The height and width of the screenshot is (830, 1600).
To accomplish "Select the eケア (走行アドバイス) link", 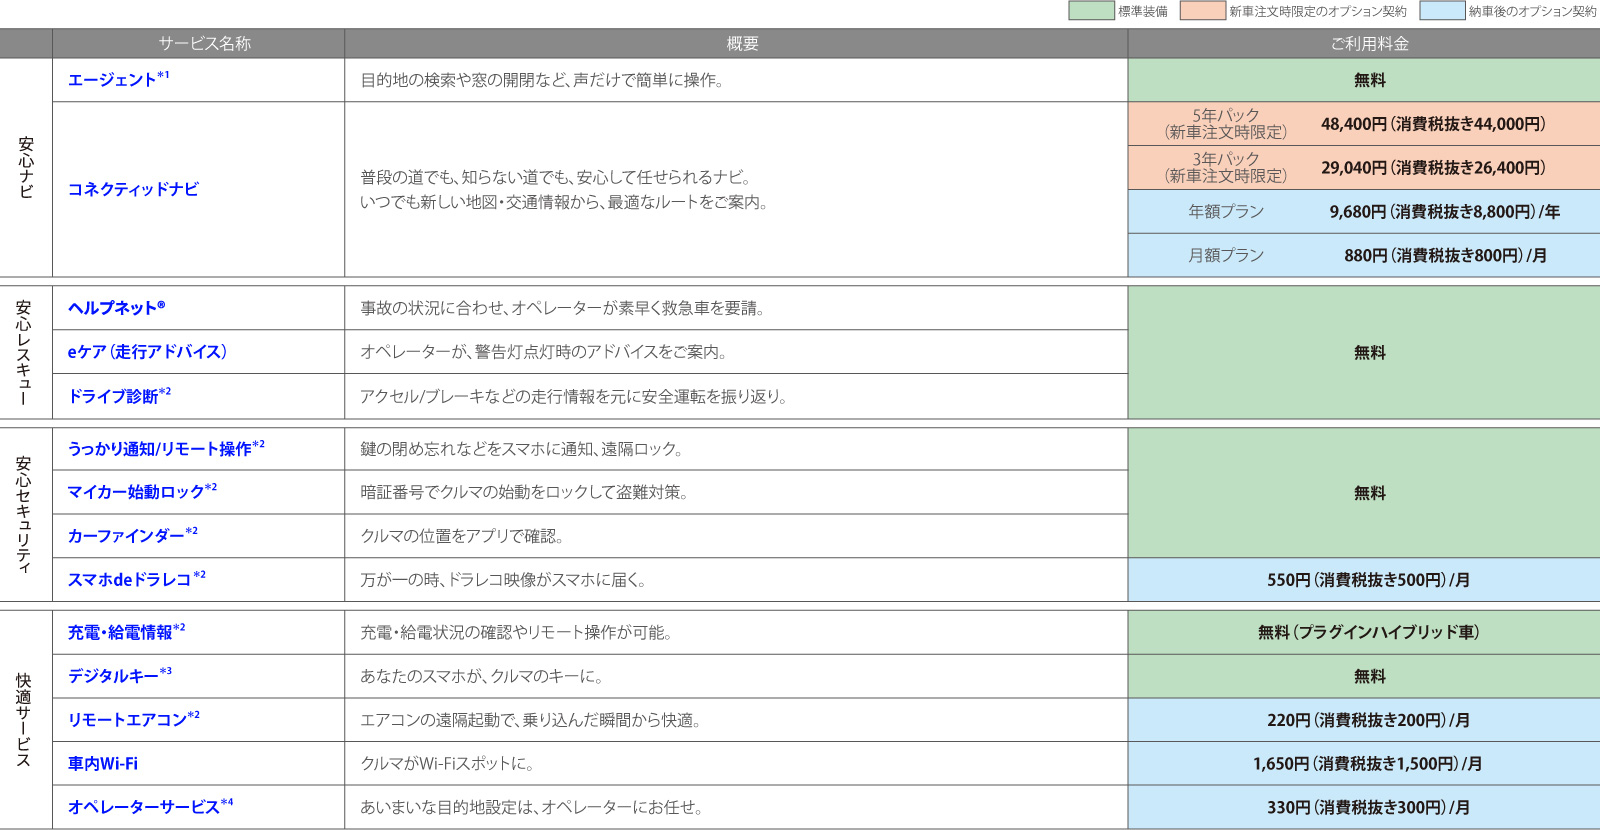I will (147, 352).
